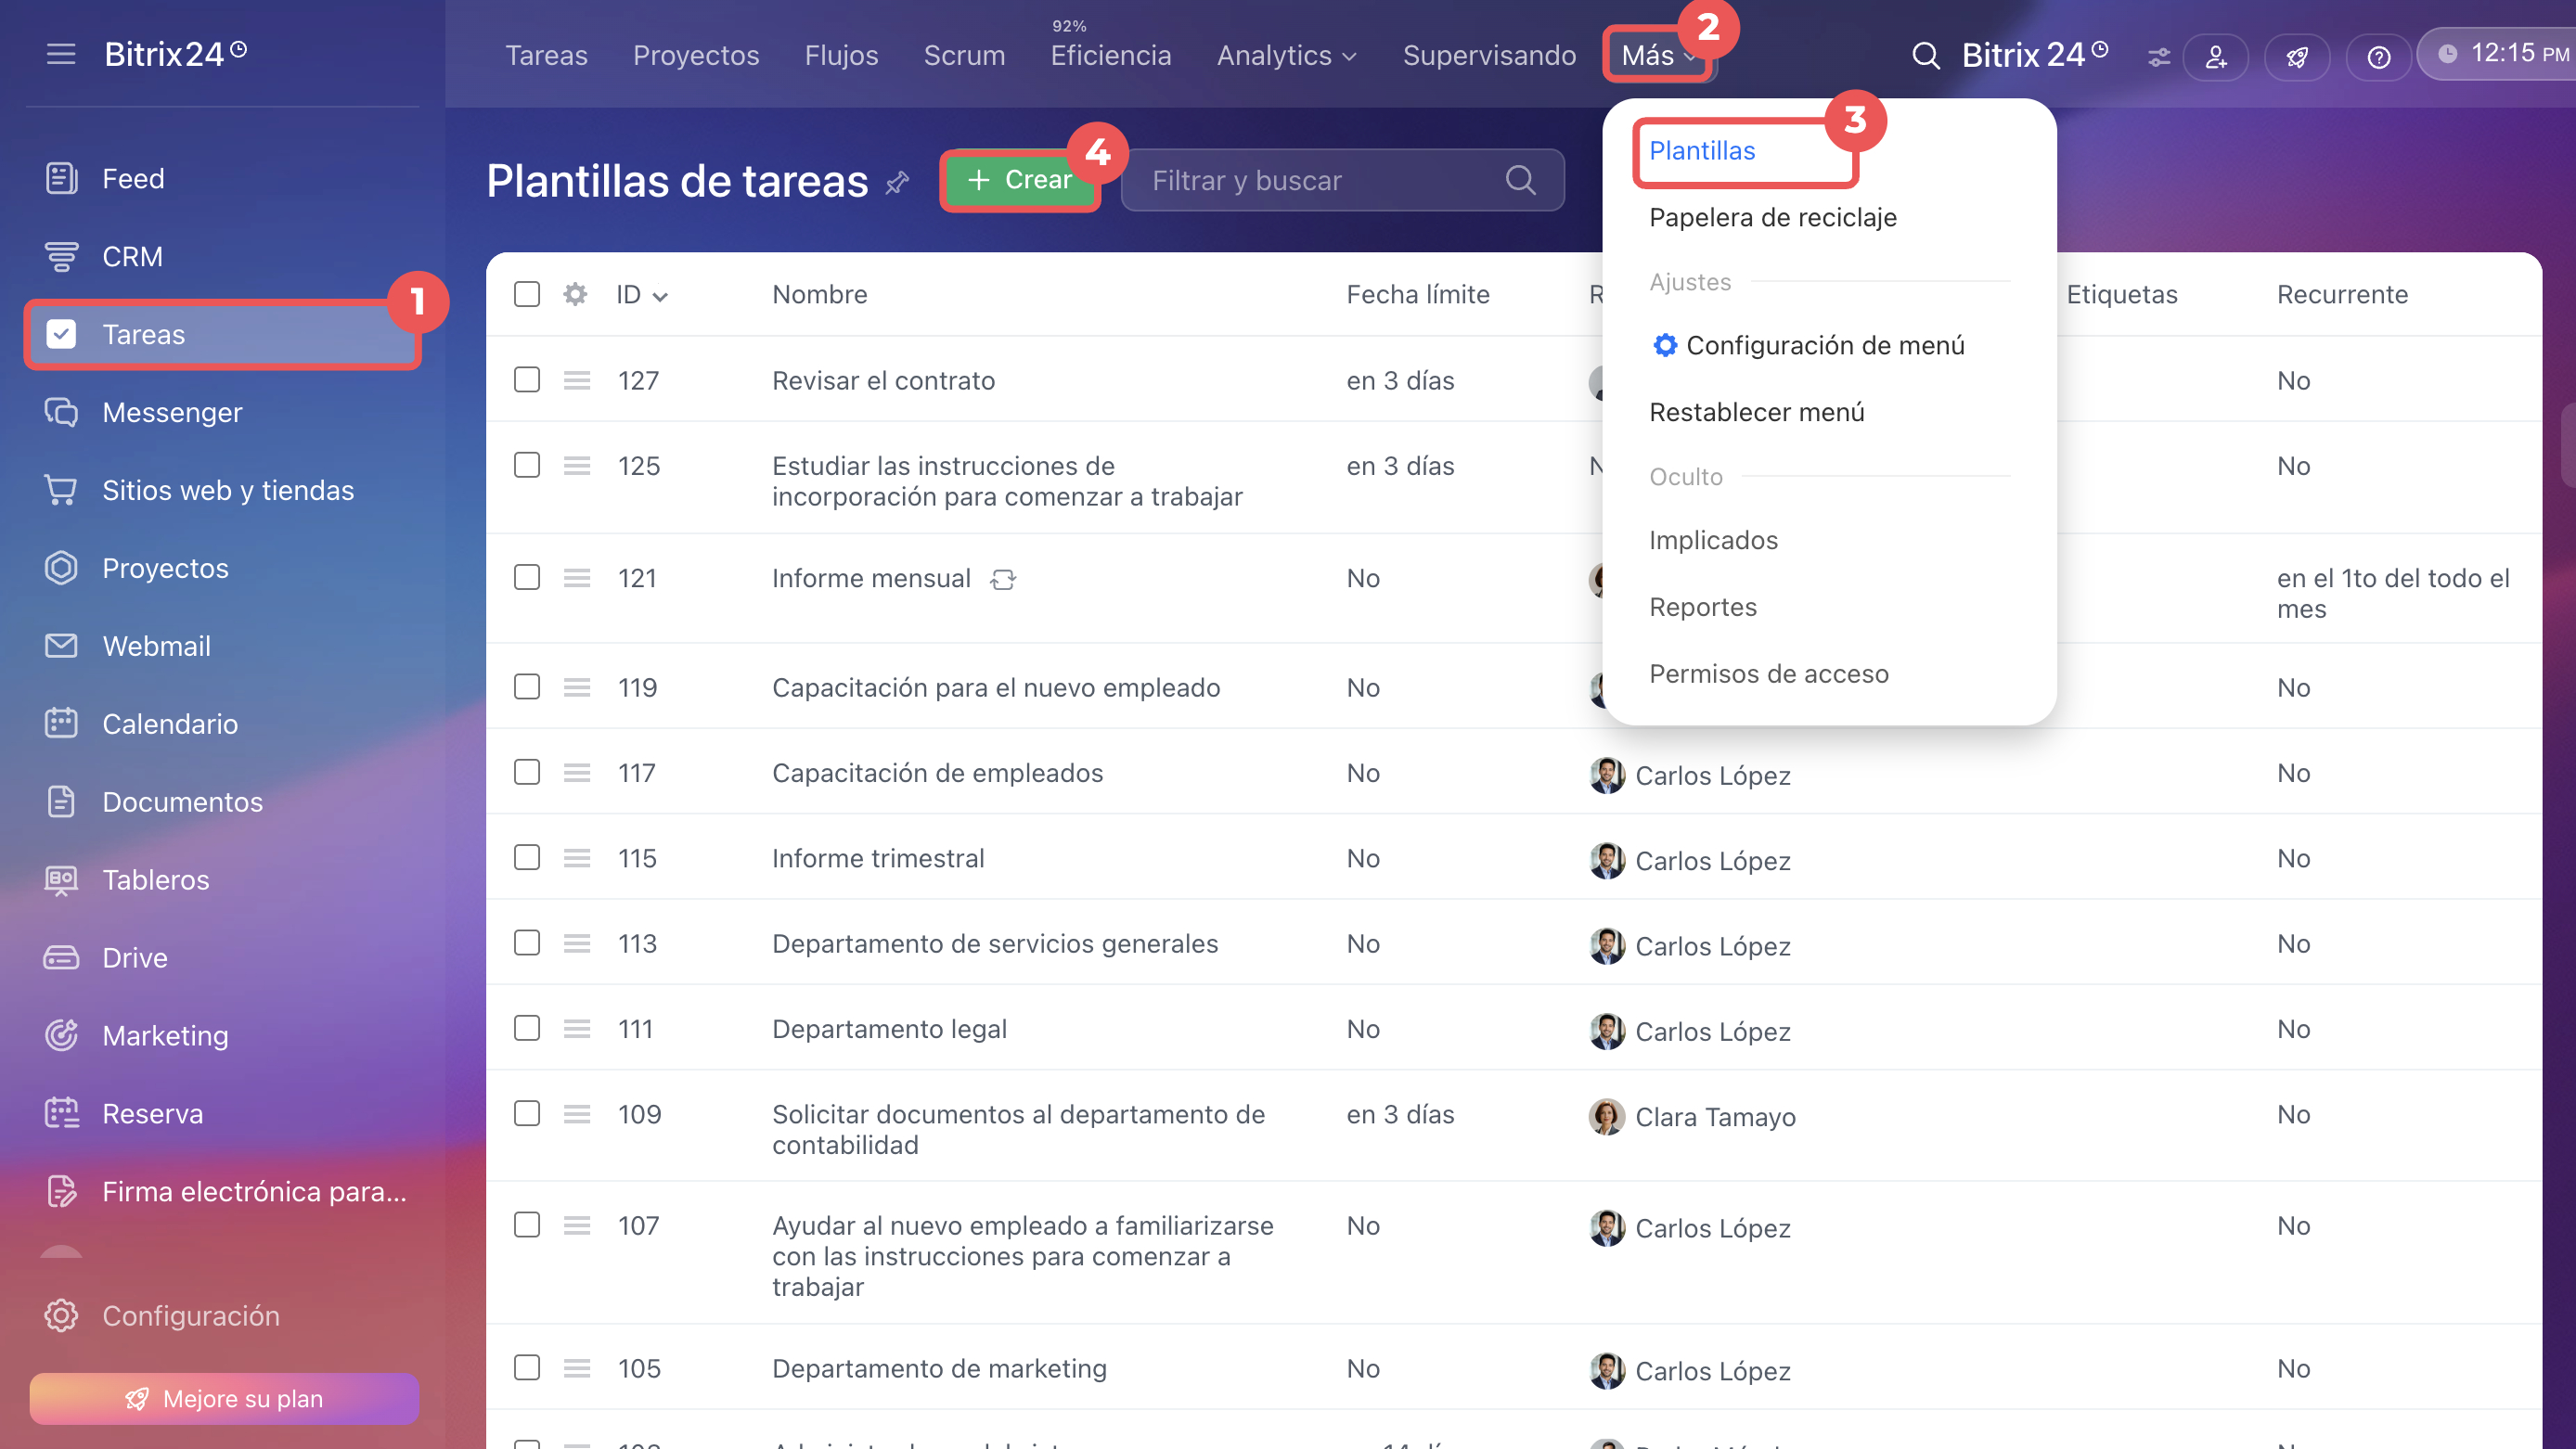Focus the Filtrar y buscar search field

point(1342,180)
